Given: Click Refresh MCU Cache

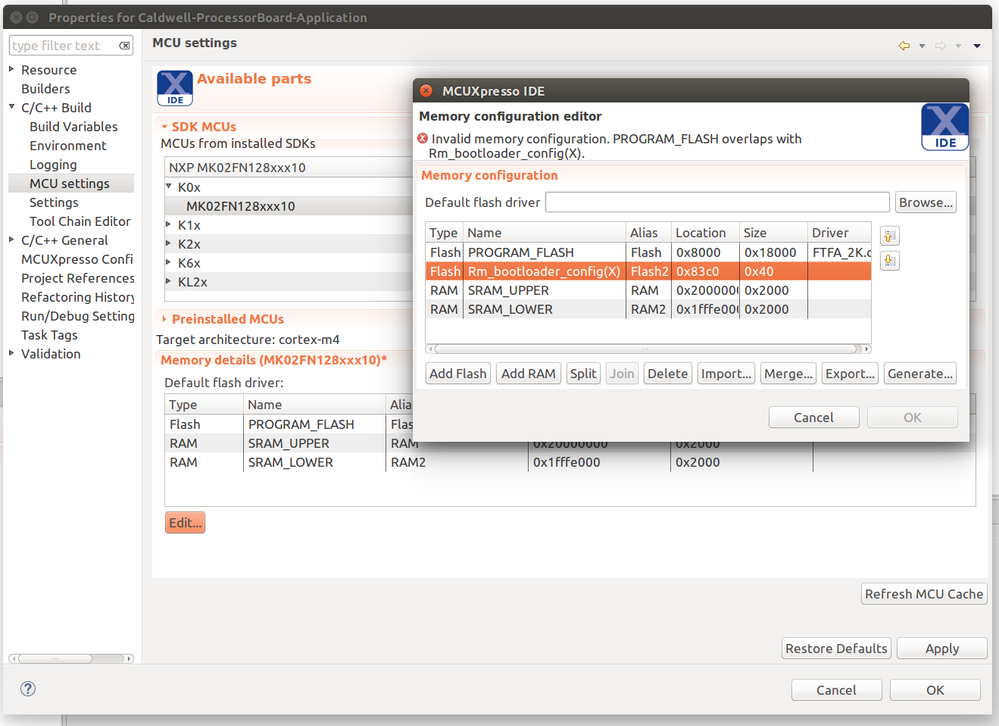Looking at the screenshot, I should (924, 594).
